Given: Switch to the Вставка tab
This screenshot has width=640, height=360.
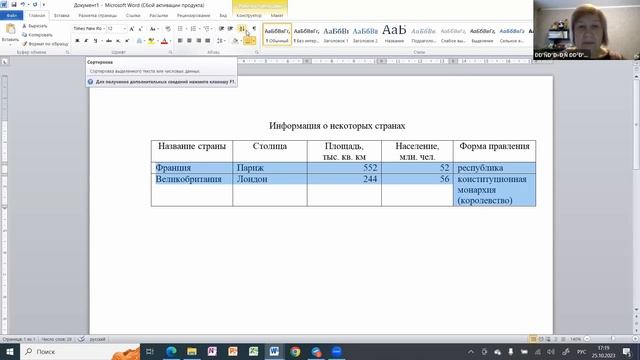Looking at the screenshot, I should (x=62, y=16).
